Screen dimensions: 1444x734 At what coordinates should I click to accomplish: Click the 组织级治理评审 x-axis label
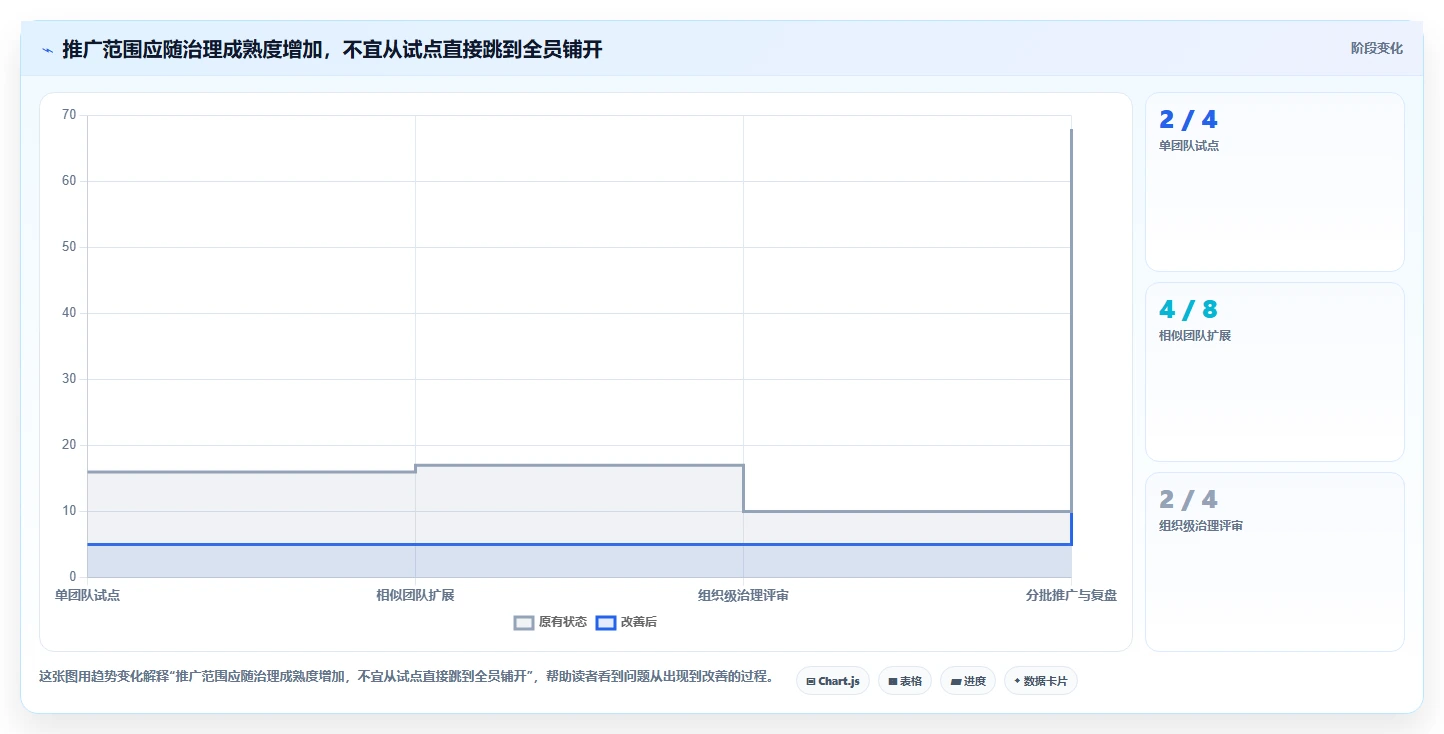pos(743,596)
